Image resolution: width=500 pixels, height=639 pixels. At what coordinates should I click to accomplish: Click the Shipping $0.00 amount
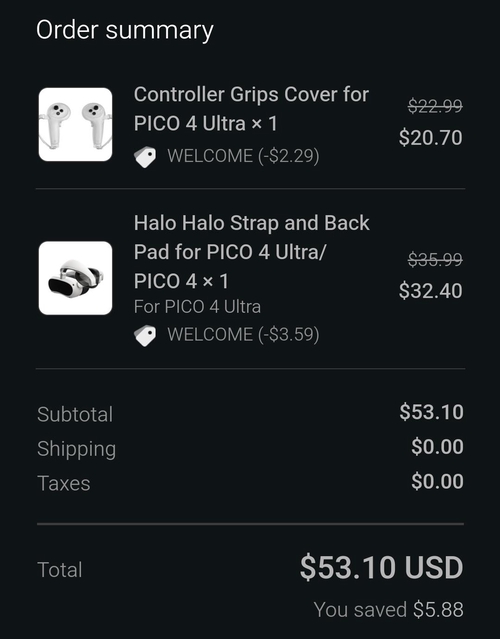[x=437, y=446]
